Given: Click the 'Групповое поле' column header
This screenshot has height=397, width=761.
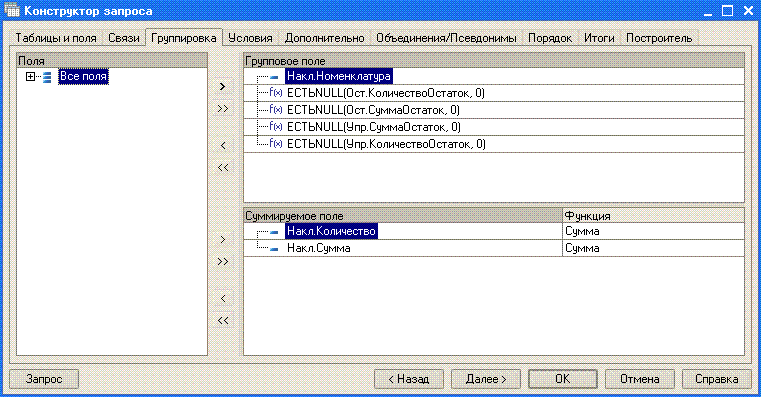Looking at the screenshot, I should pos(494,61).
